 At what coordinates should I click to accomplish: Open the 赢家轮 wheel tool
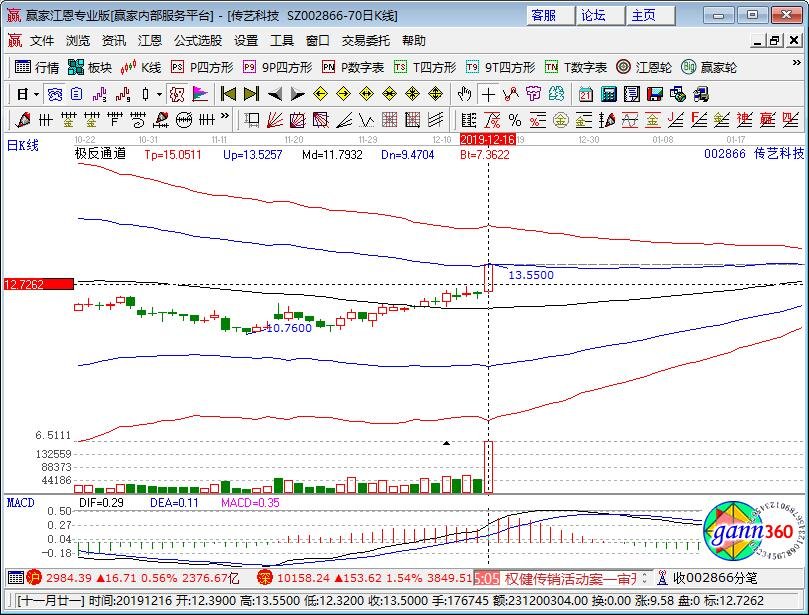coord(709,67)
